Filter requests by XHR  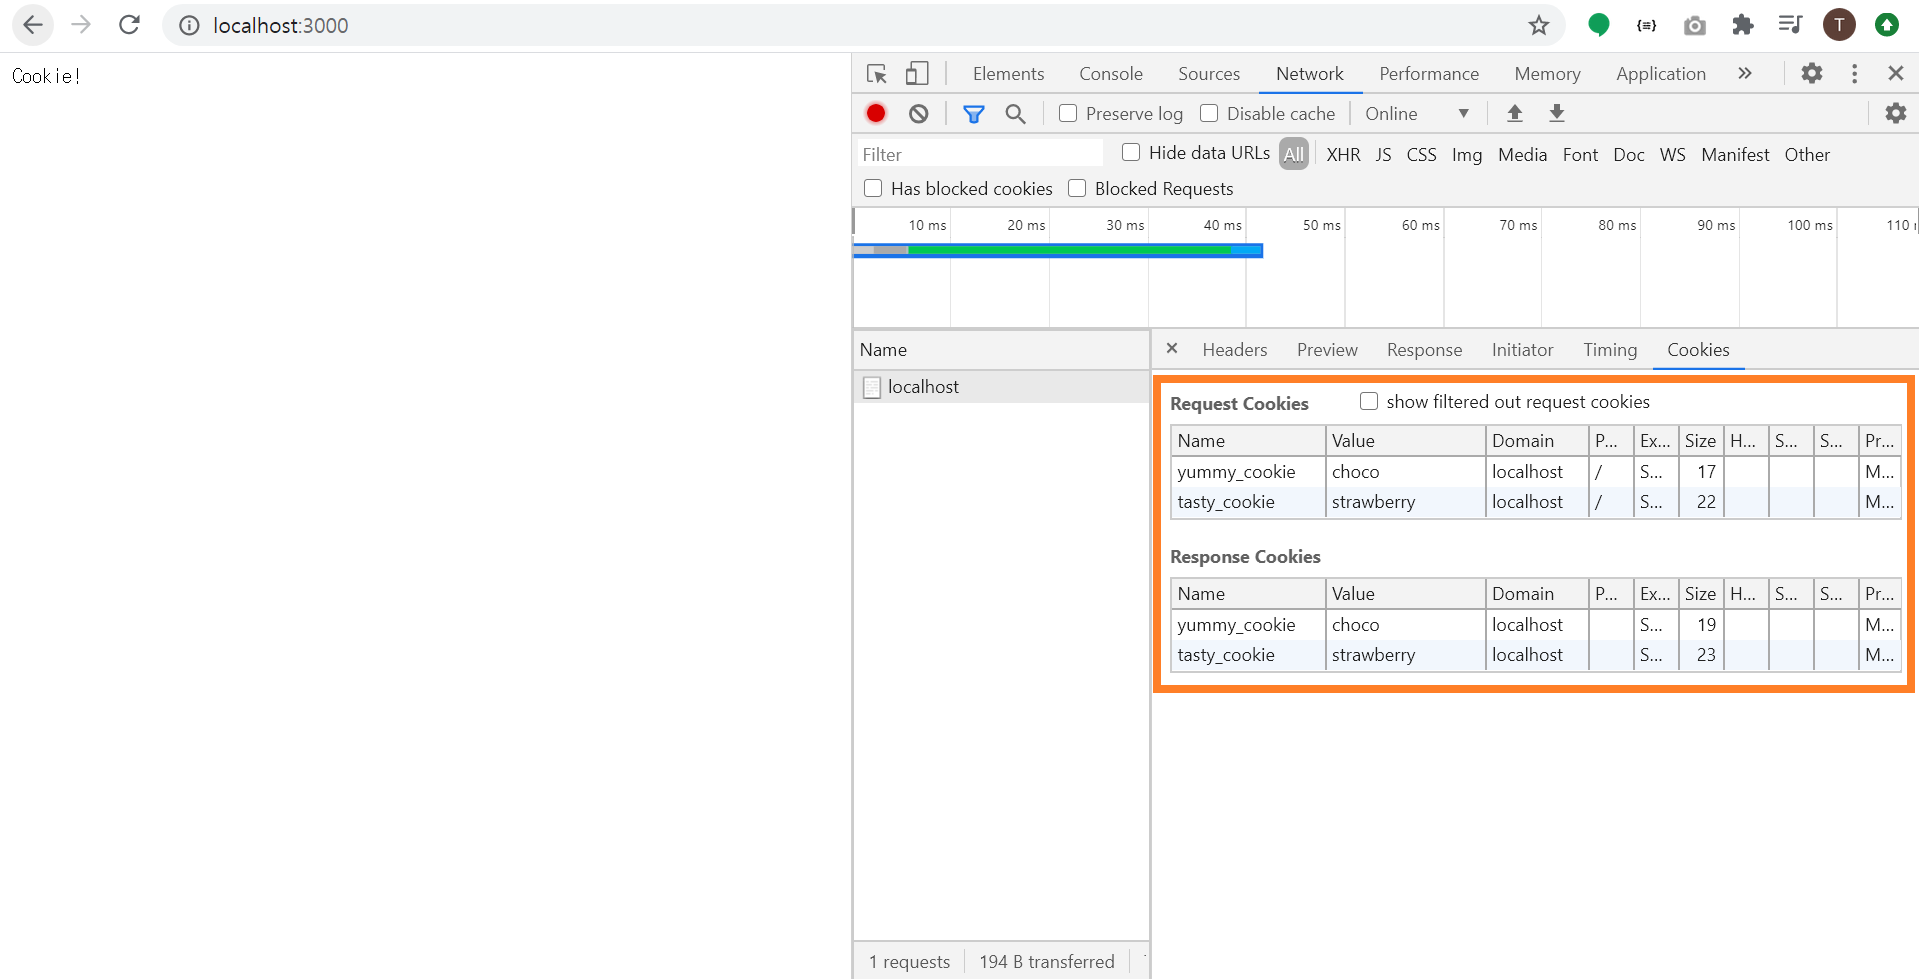click(1343, 155)
